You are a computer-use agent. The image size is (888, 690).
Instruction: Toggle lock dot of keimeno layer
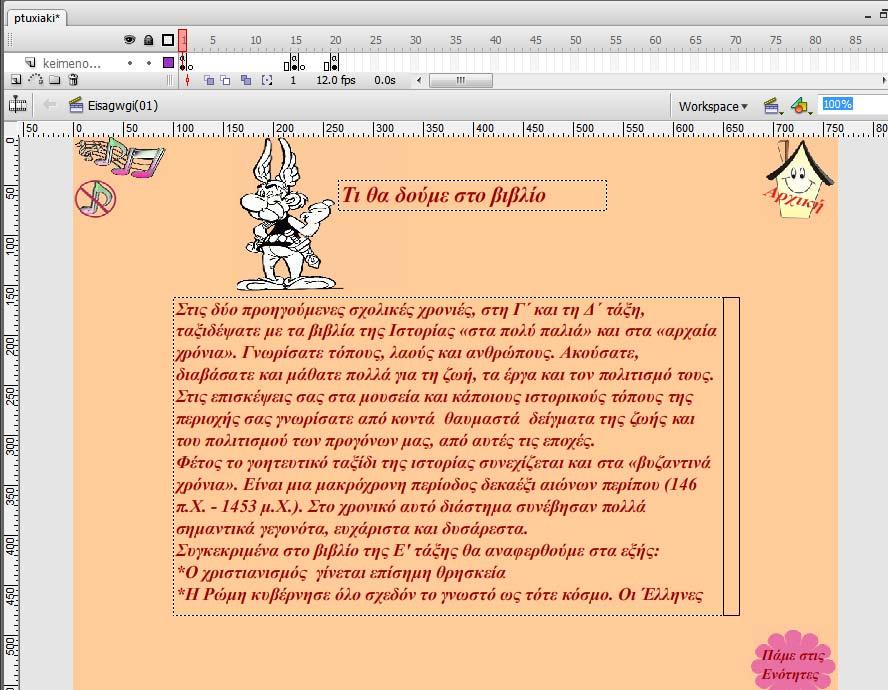pos(149,63)
